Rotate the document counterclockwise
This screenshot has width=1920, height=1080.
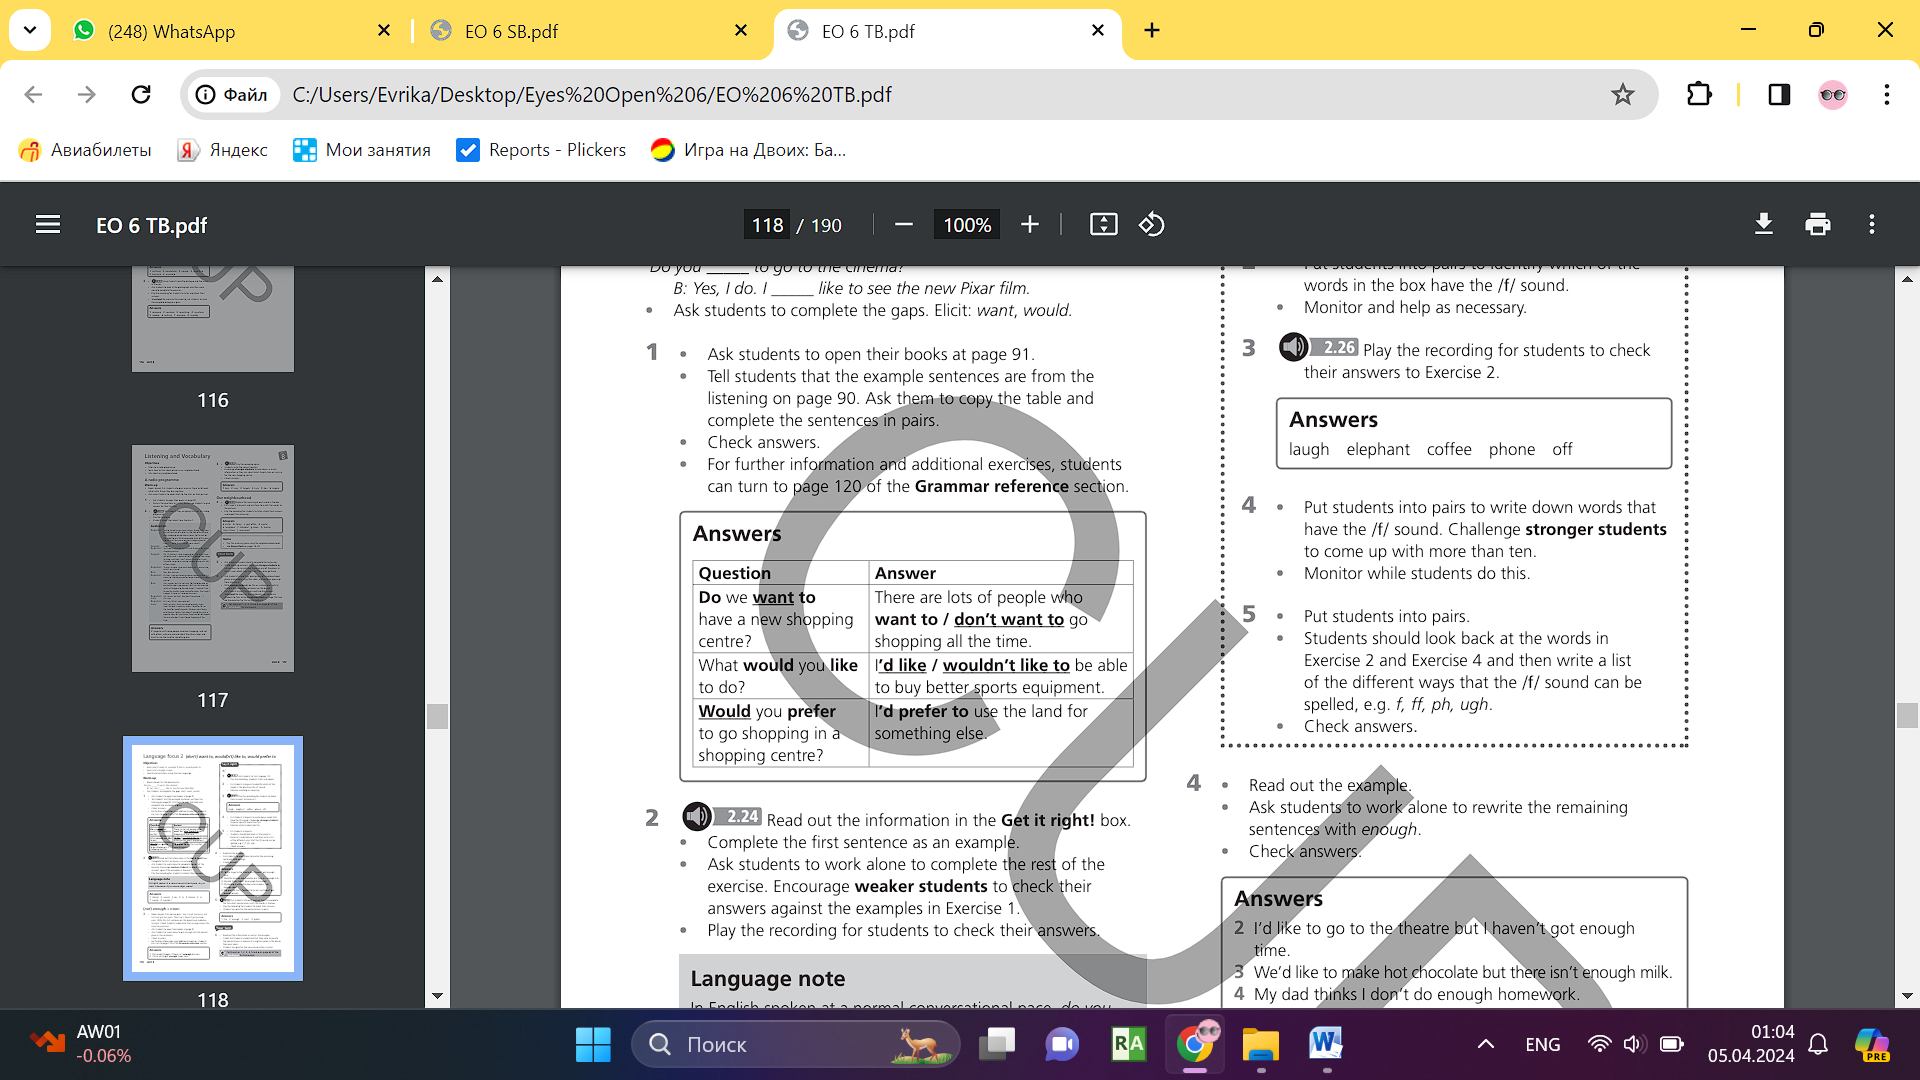coord(1151,225)
